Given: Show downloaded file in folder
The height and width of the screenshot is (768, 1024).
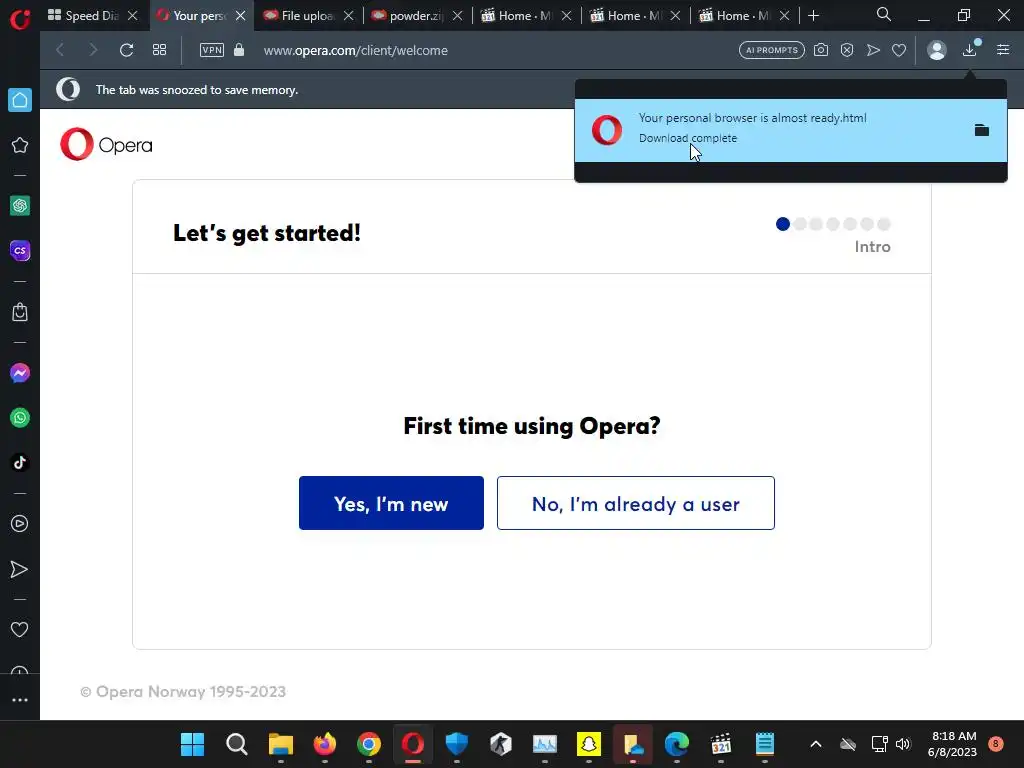Looking at the screenshot, I should point(982,130).
